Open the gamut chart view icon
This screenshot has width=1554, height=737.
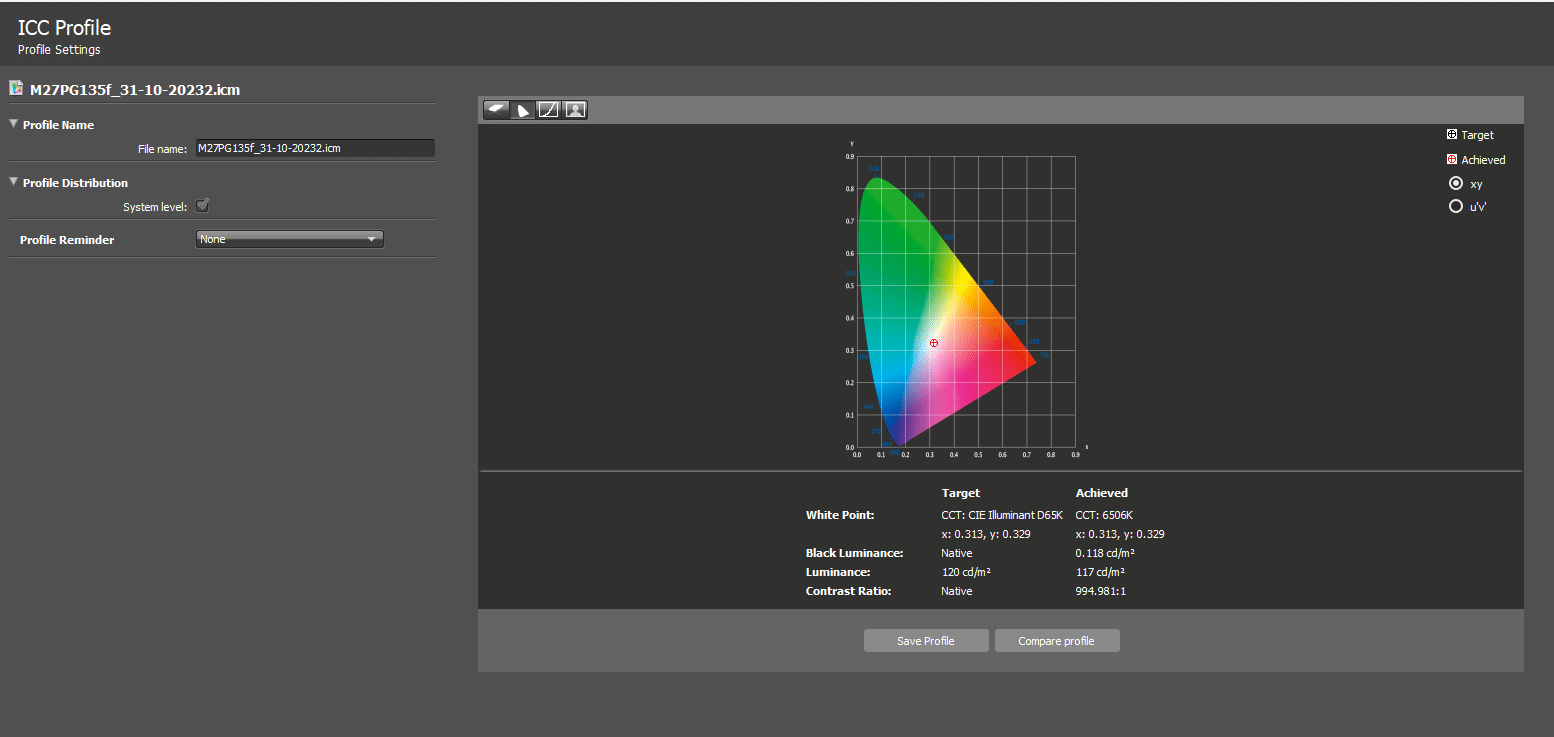523,110
